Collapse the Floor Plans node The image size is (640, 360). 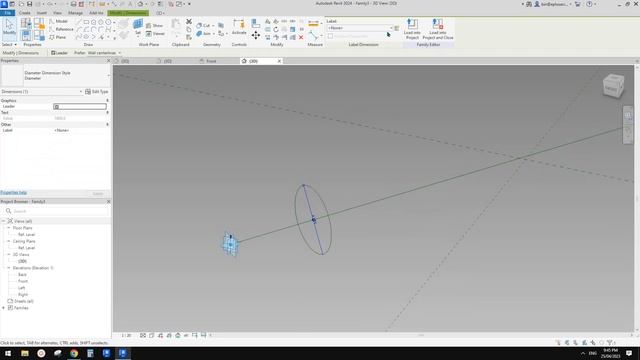point(8,228)
